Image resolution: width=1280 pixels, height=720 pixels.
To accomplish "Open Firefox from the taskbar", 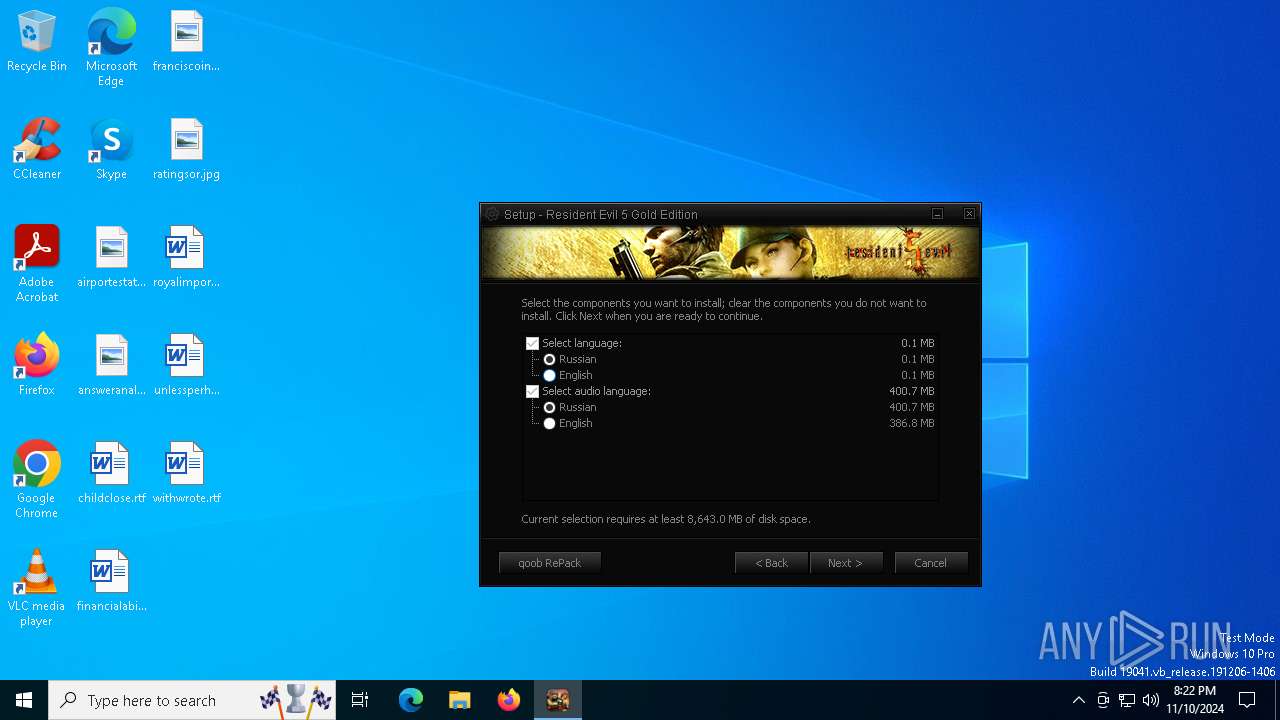I will 509,700.
